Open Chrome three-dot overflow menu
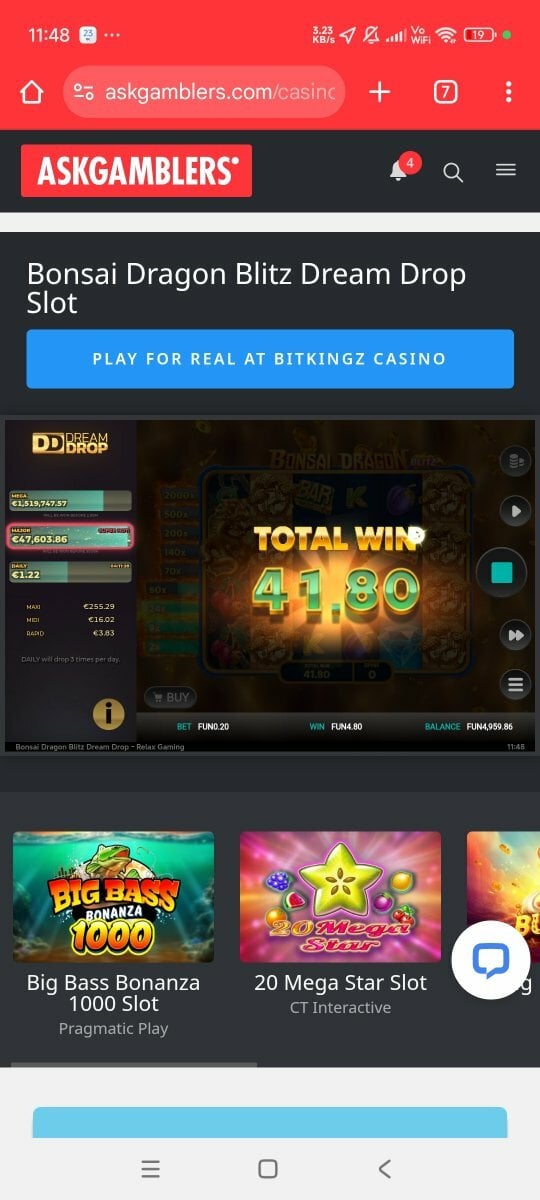The width and height of the screenshot is (540, 1200). point(508,92)
